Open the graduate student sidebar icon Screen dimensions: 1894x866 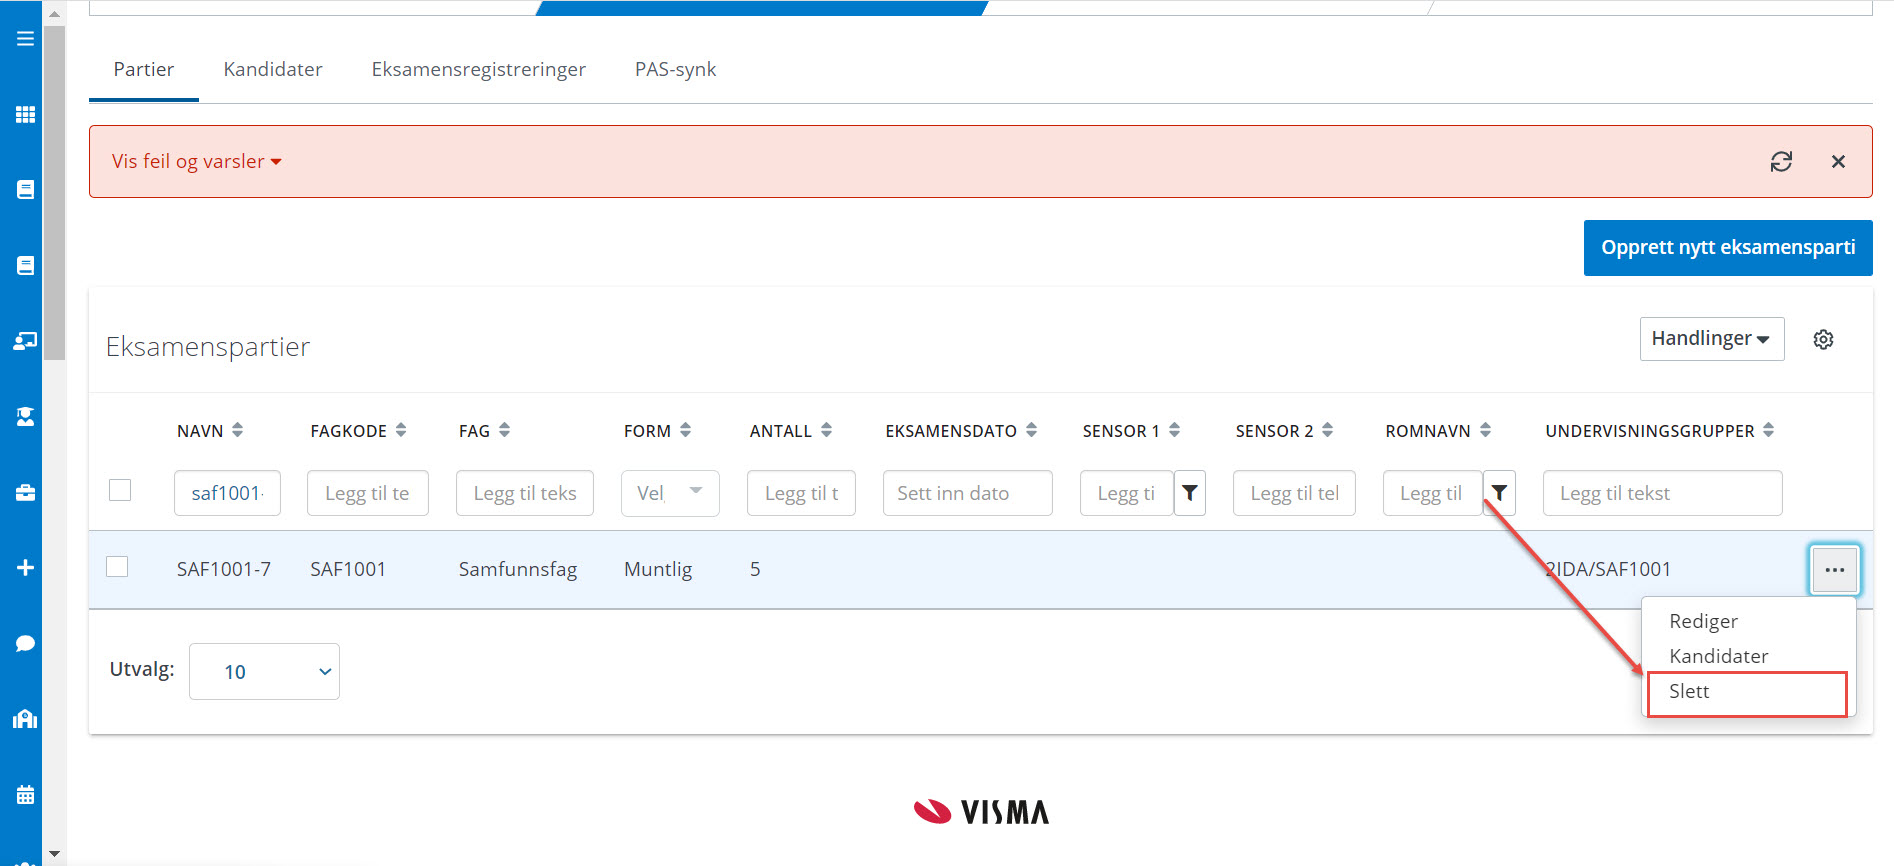pyautogui.click(x=25, y=416)
